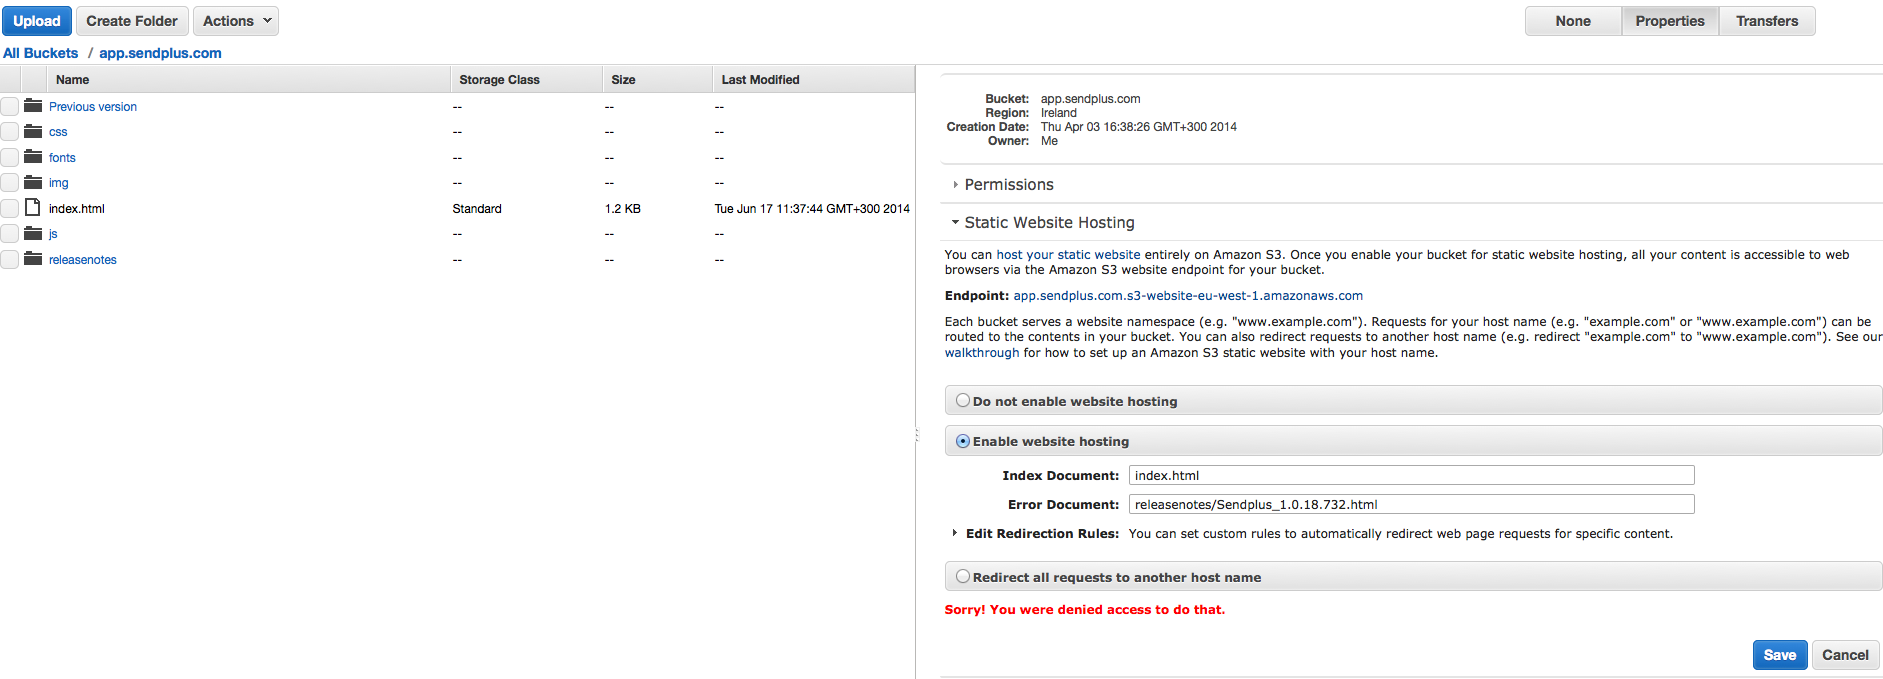Tick the checkbox for index.html
Screen dimensions: 1883x679
click(x=10, y=208)
